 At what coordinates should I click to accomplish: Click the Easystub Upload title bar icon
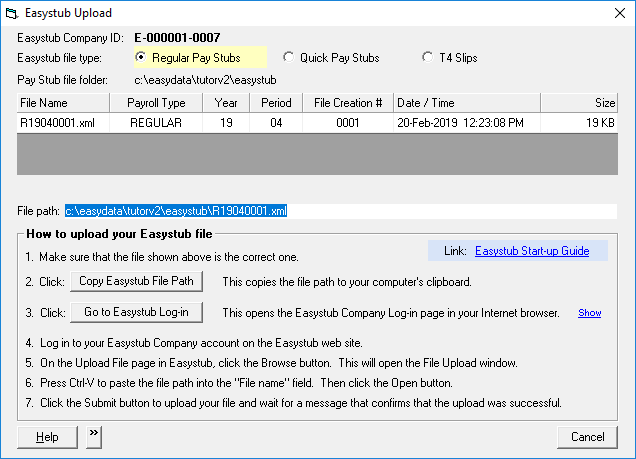(x=12, y=13)
